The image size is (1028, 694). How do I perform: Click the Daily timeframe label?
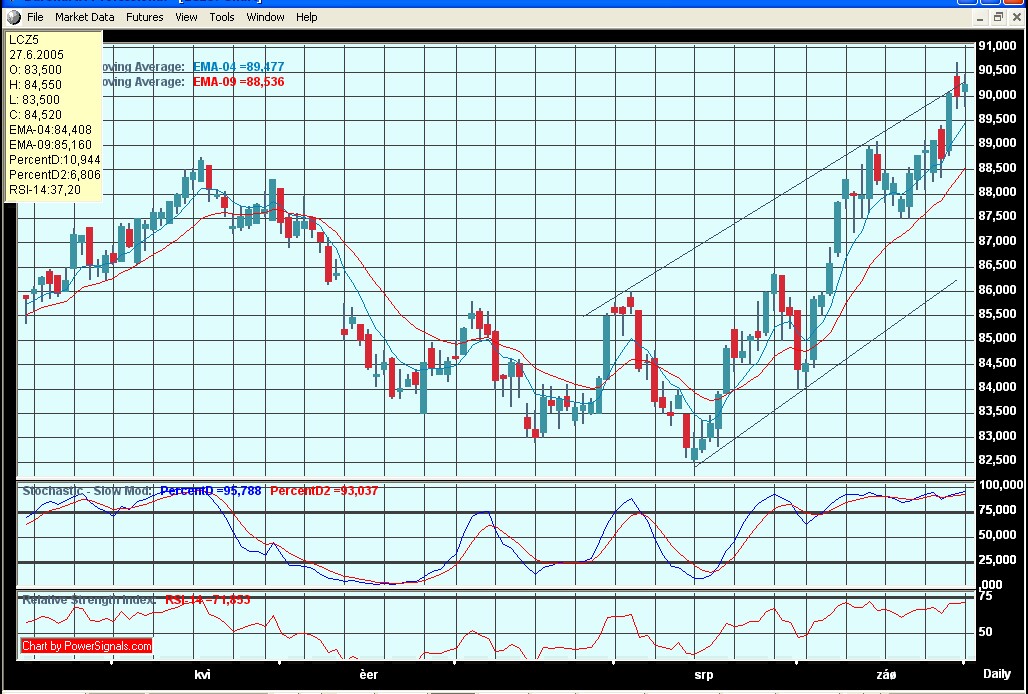997,674
